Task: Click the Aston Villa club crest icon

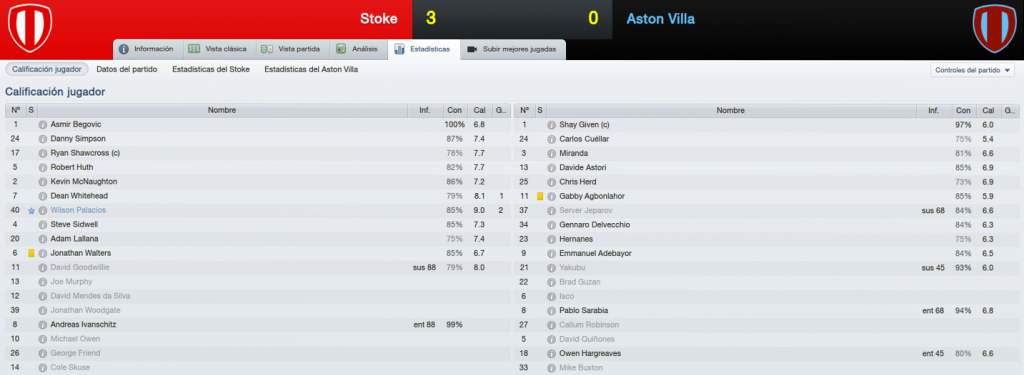Action: pyautogui.click(x=994, y=28)
